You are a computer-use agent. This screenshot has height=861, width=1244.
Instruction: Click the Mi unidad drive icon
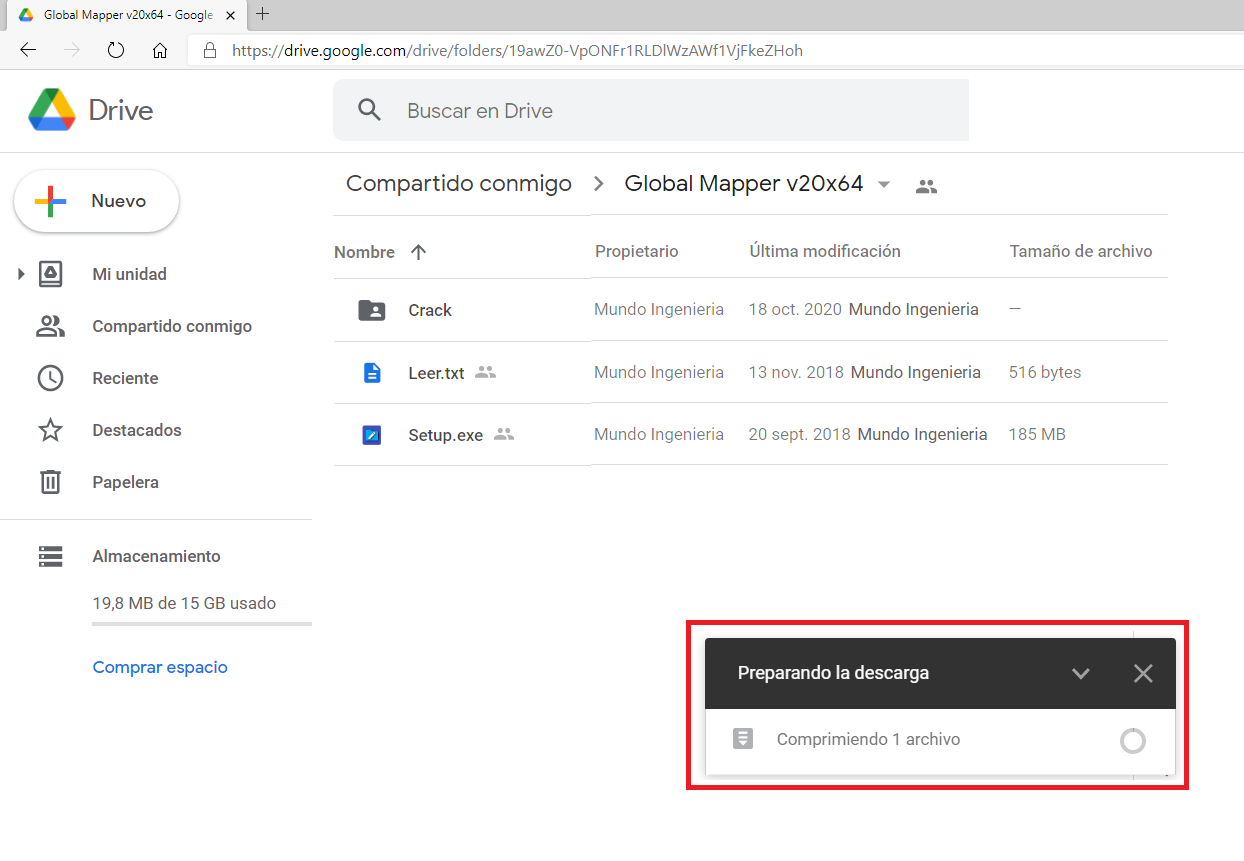point(50,274)
